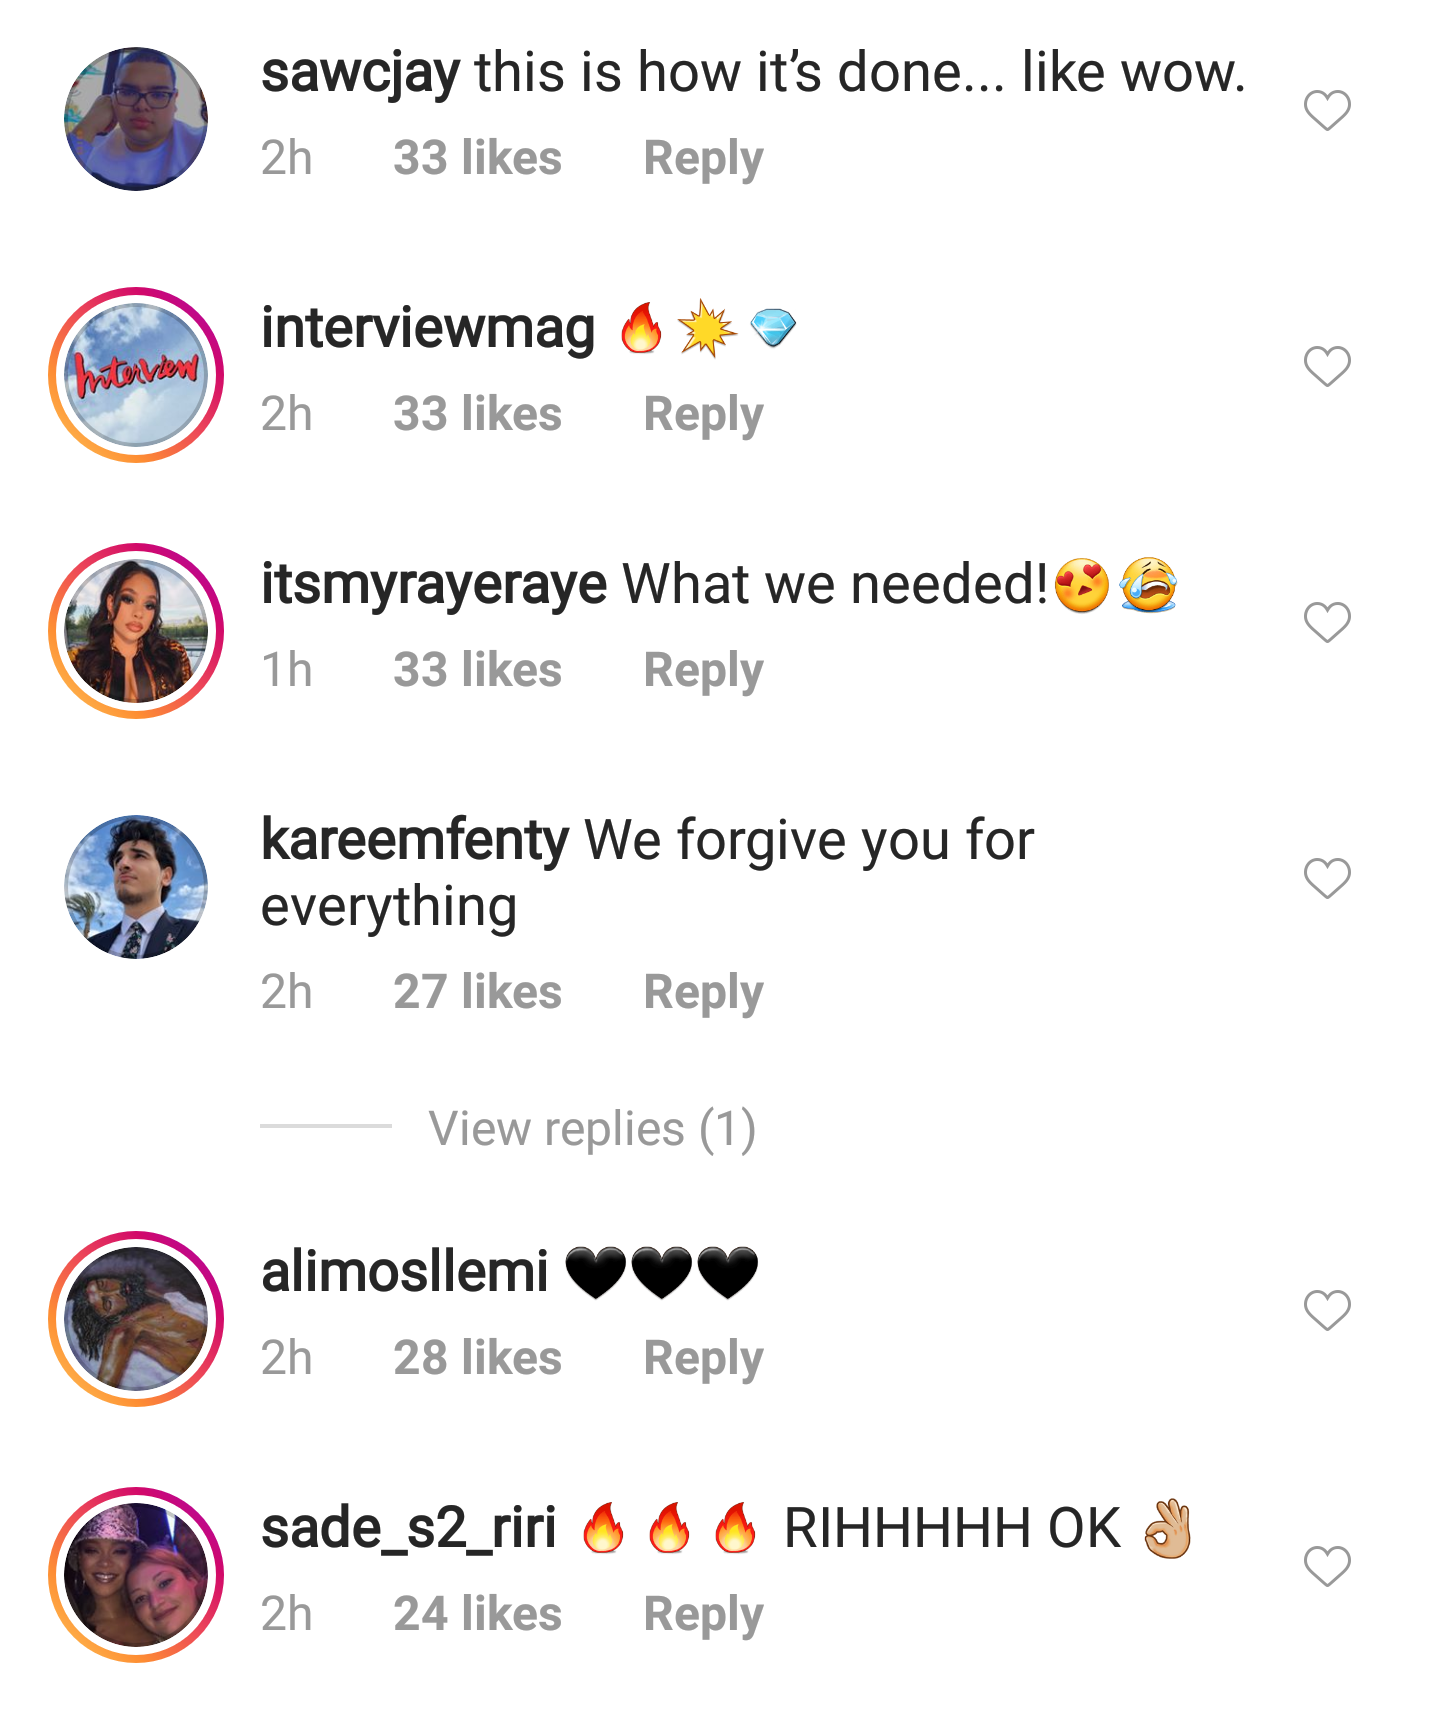Reply to itsmyrayeraye's comment

click(x=703, y=670)
